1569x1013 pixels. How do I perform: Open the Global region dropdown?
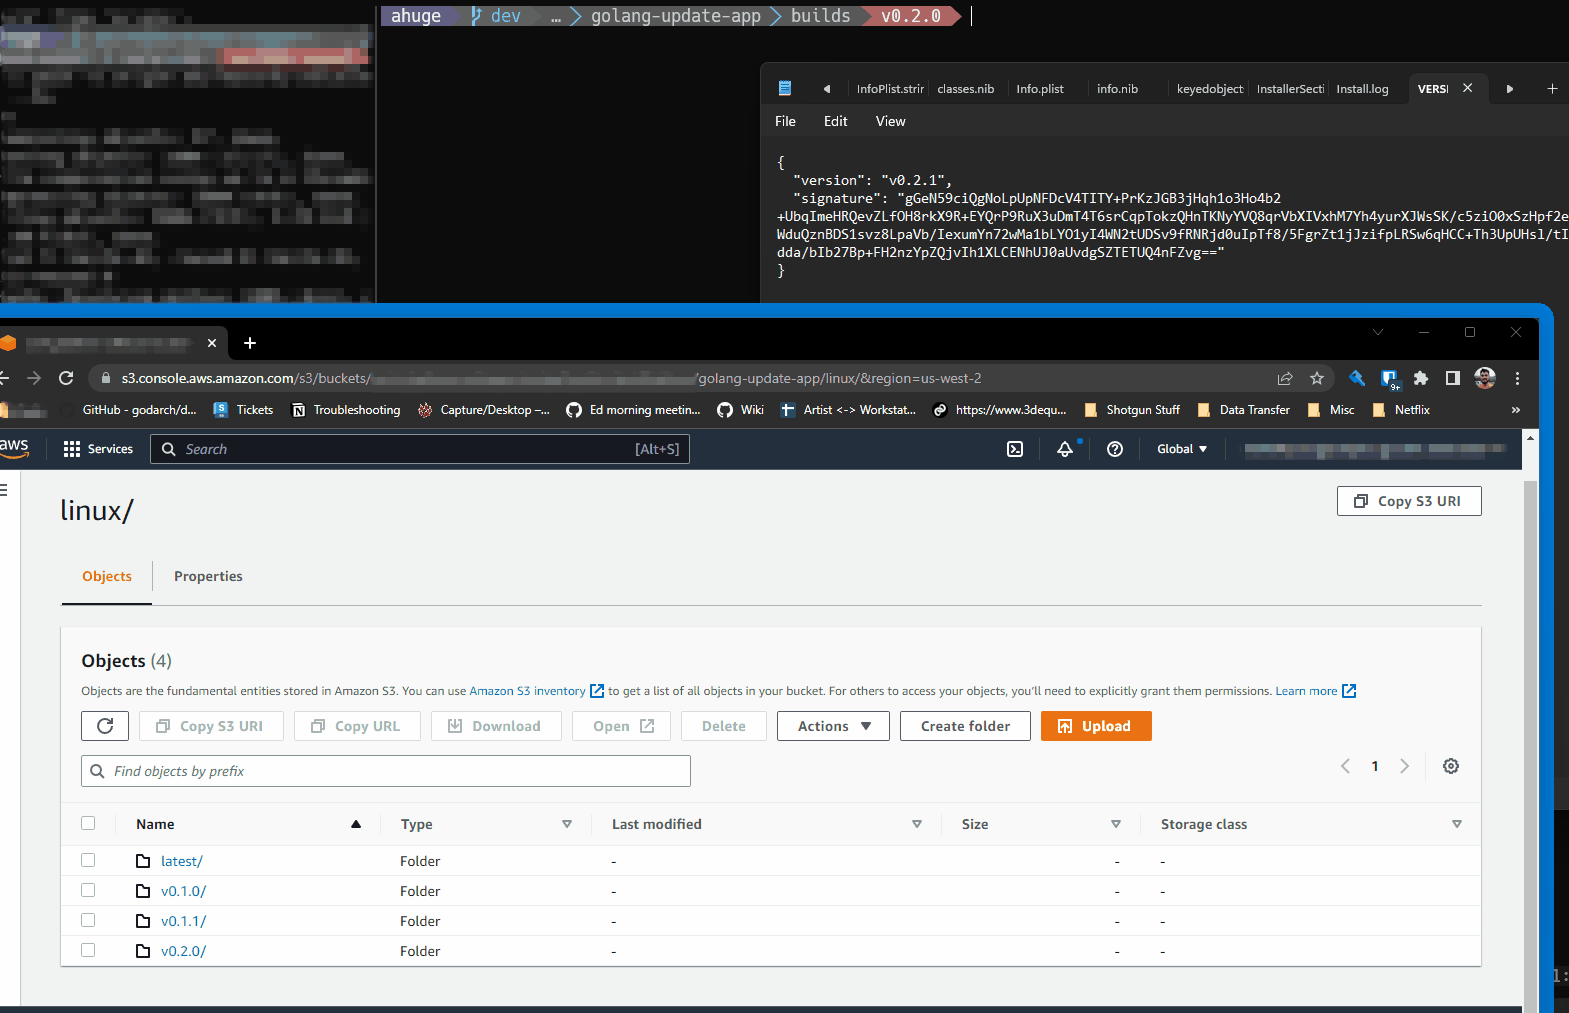point(1182,449)
